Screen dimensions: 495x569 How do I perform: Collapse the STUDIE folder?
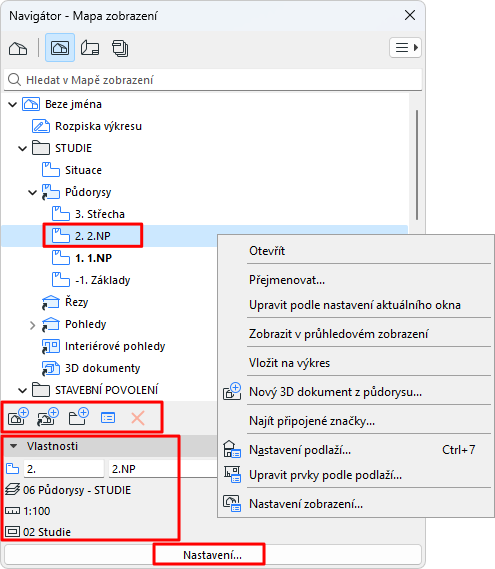pos(22,148)
